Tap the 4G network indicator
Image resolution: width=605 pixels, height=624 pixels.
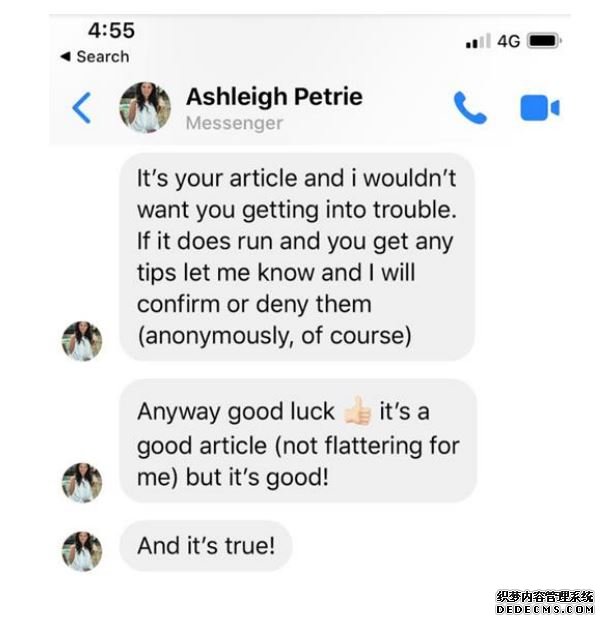click(x=508, y=41)
